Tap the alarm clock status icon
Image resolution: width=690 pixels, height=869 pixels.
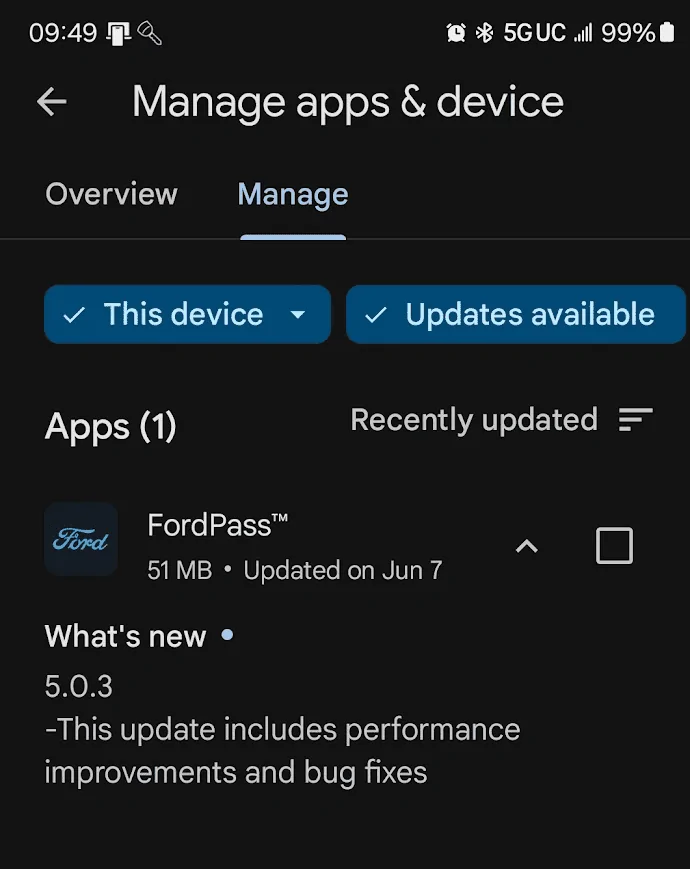coord(456,33)
